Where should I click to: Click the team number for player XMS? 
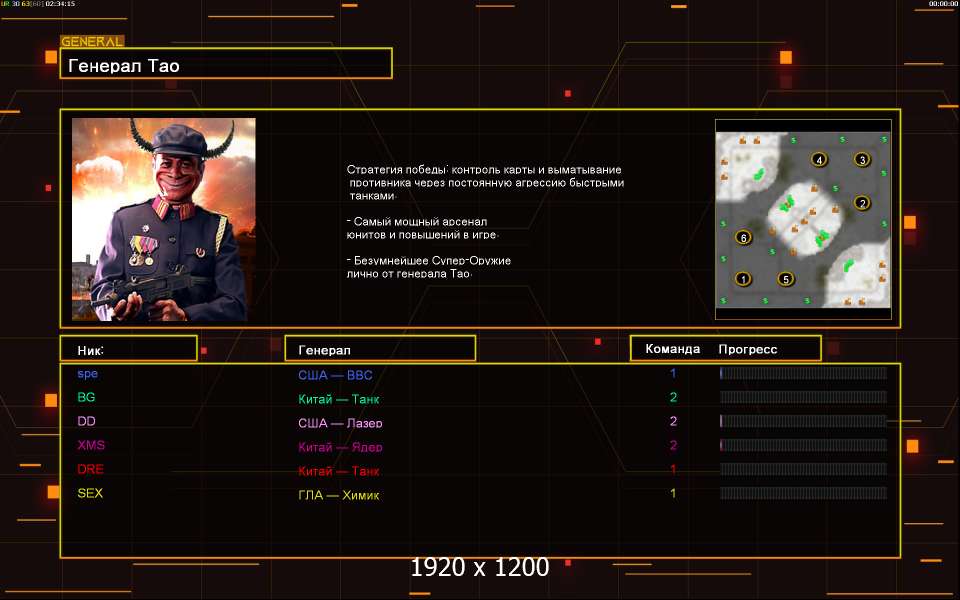click(x=673, y=445)
